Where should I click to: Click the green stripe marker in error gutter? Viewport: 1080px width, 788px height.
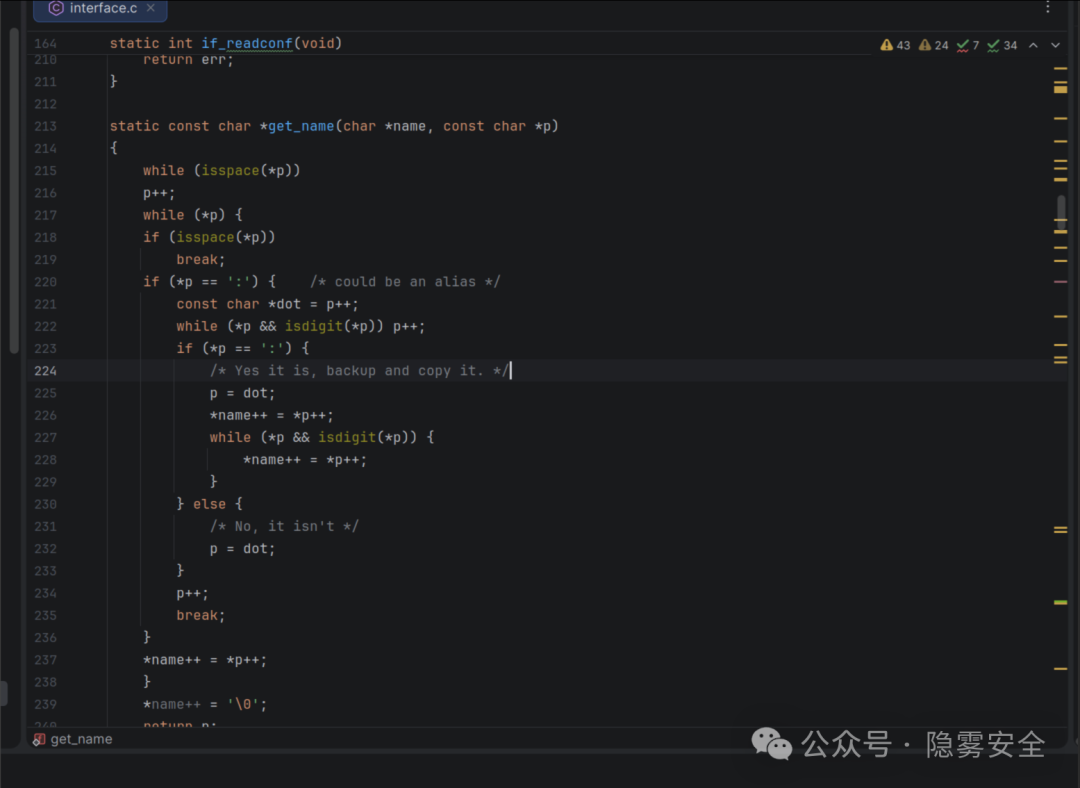1060,602
